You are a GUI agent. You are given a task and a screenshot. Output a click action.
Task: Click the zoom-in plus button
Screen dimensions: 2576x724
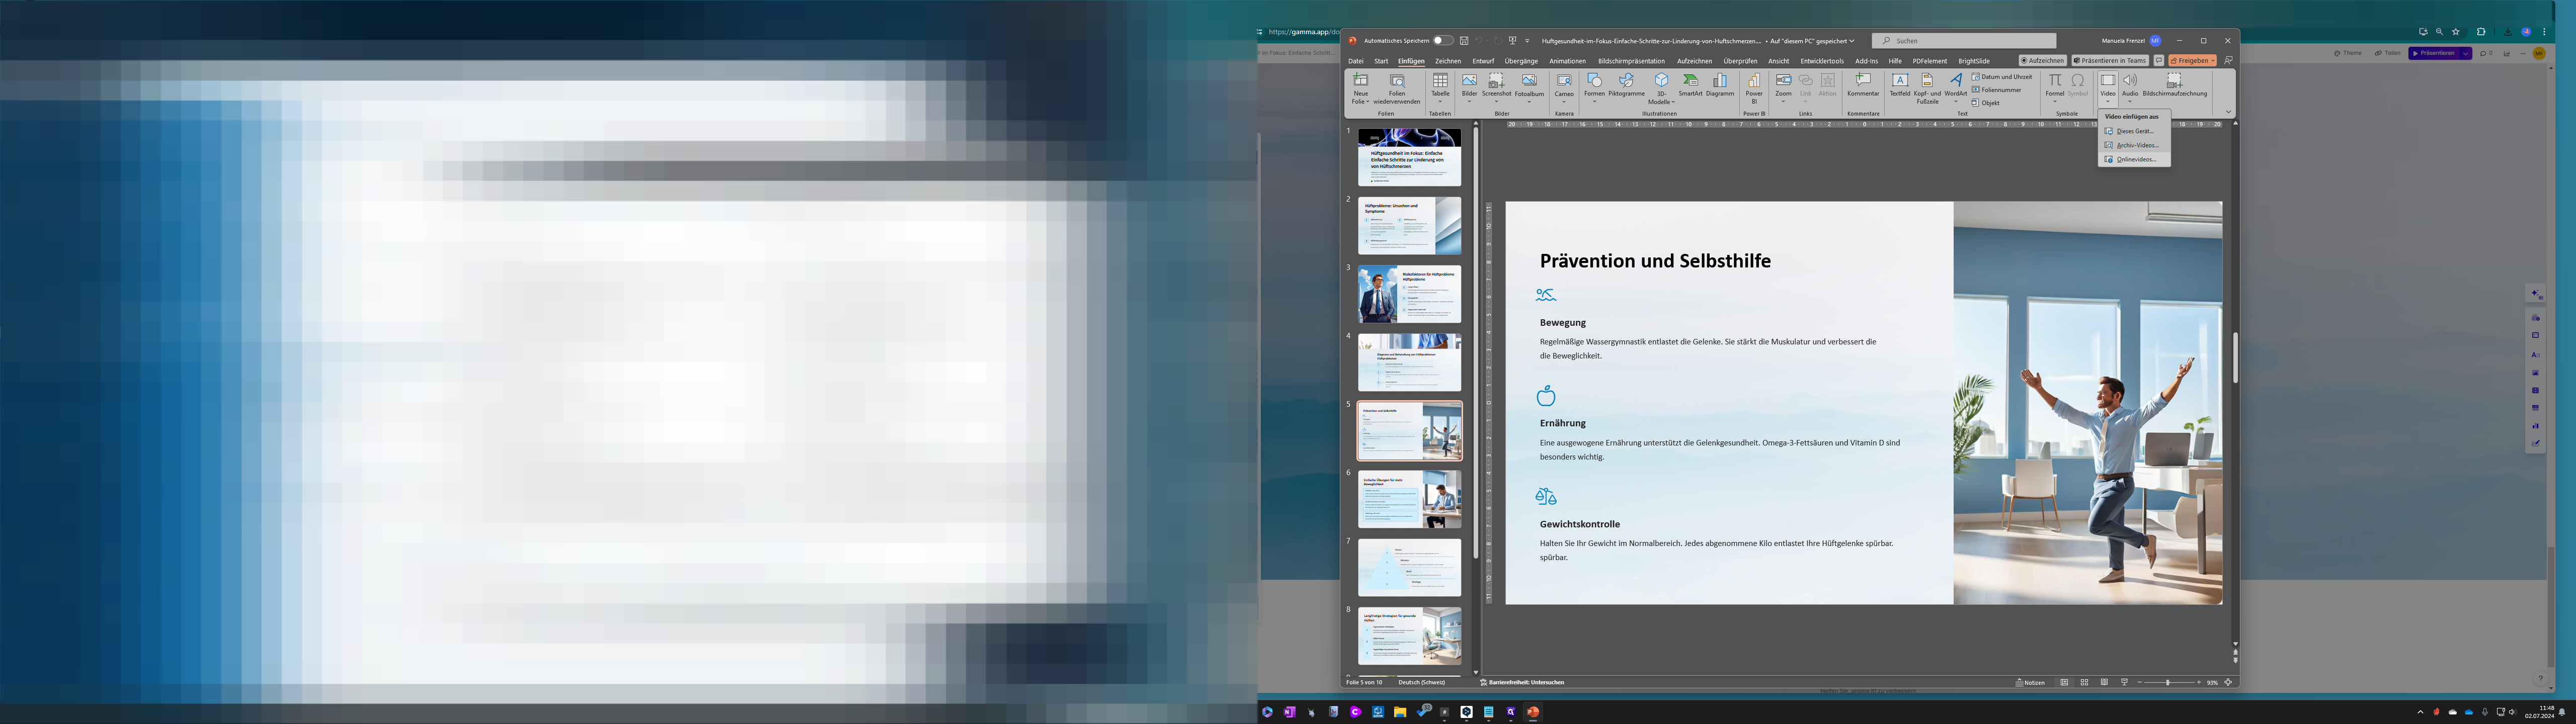click(x=2199, y=682)
